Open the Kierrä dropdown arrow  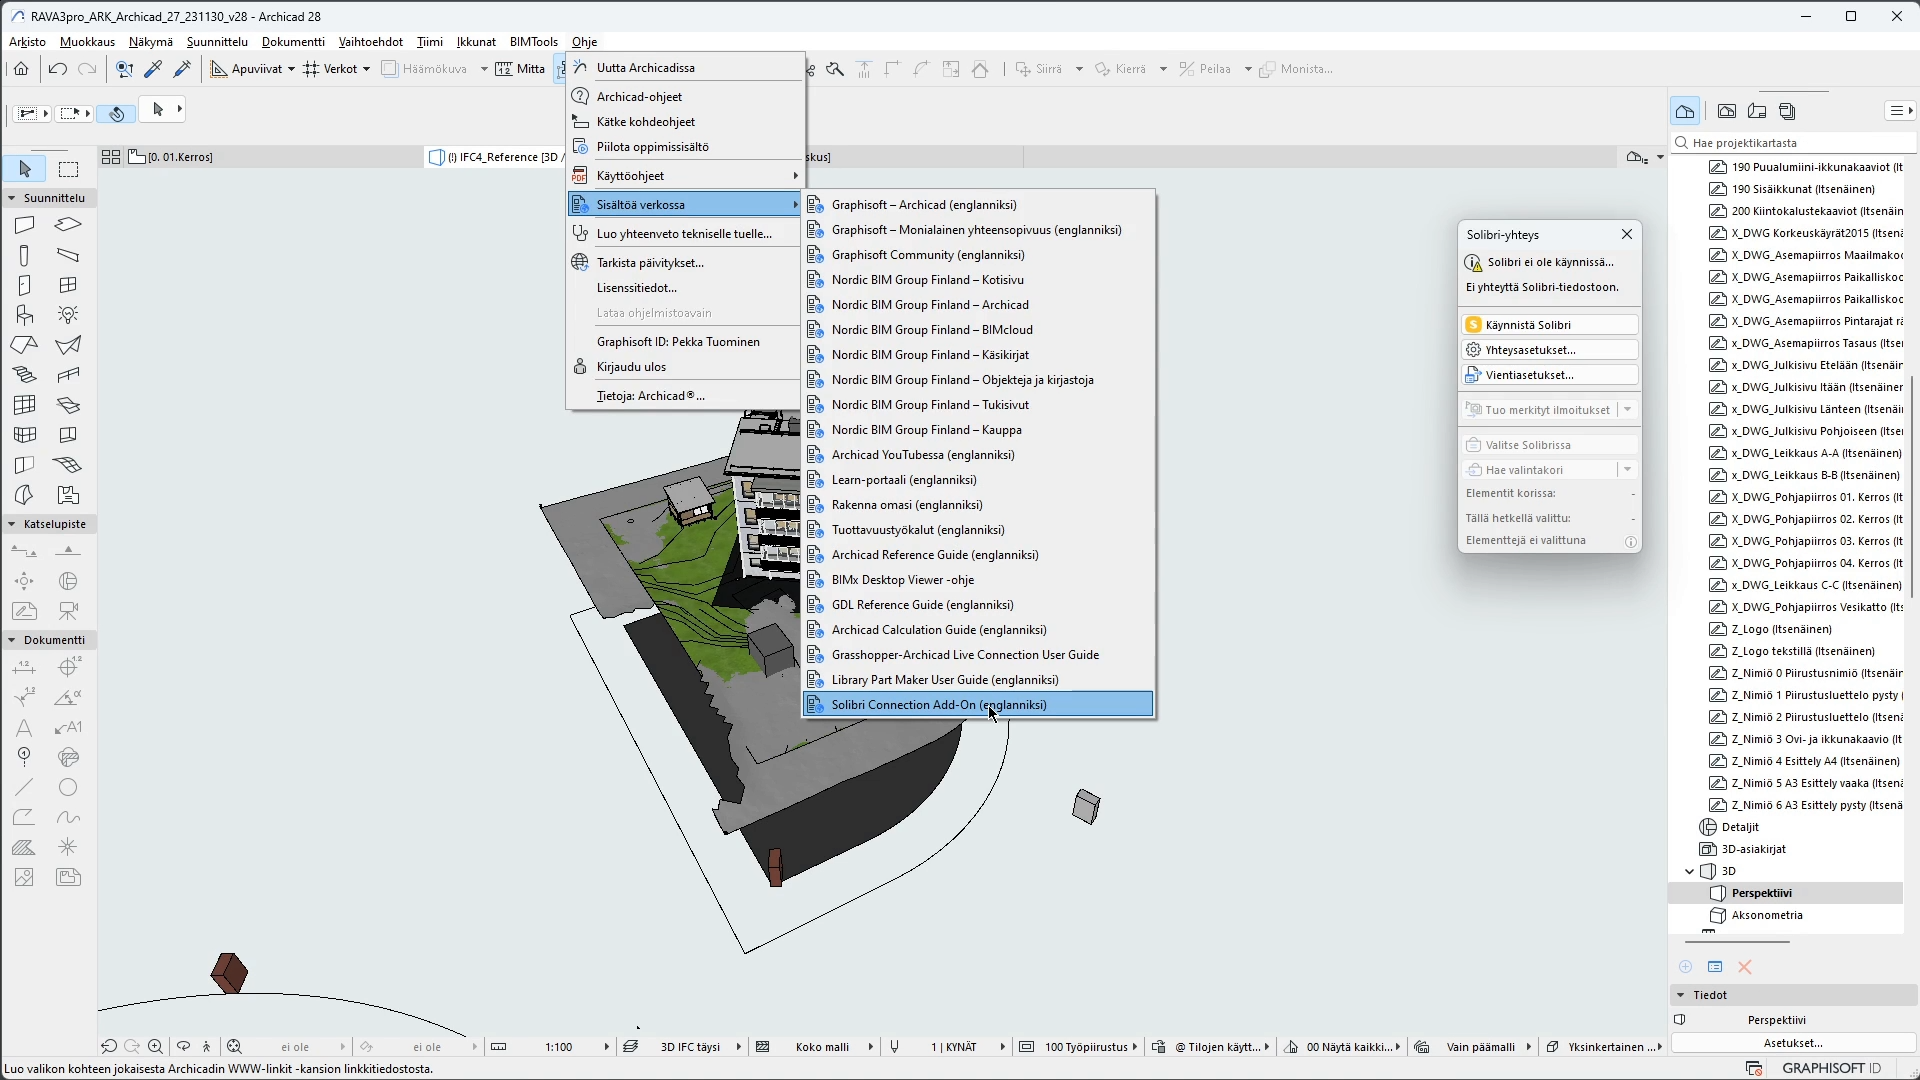(x=1163, y=69)
